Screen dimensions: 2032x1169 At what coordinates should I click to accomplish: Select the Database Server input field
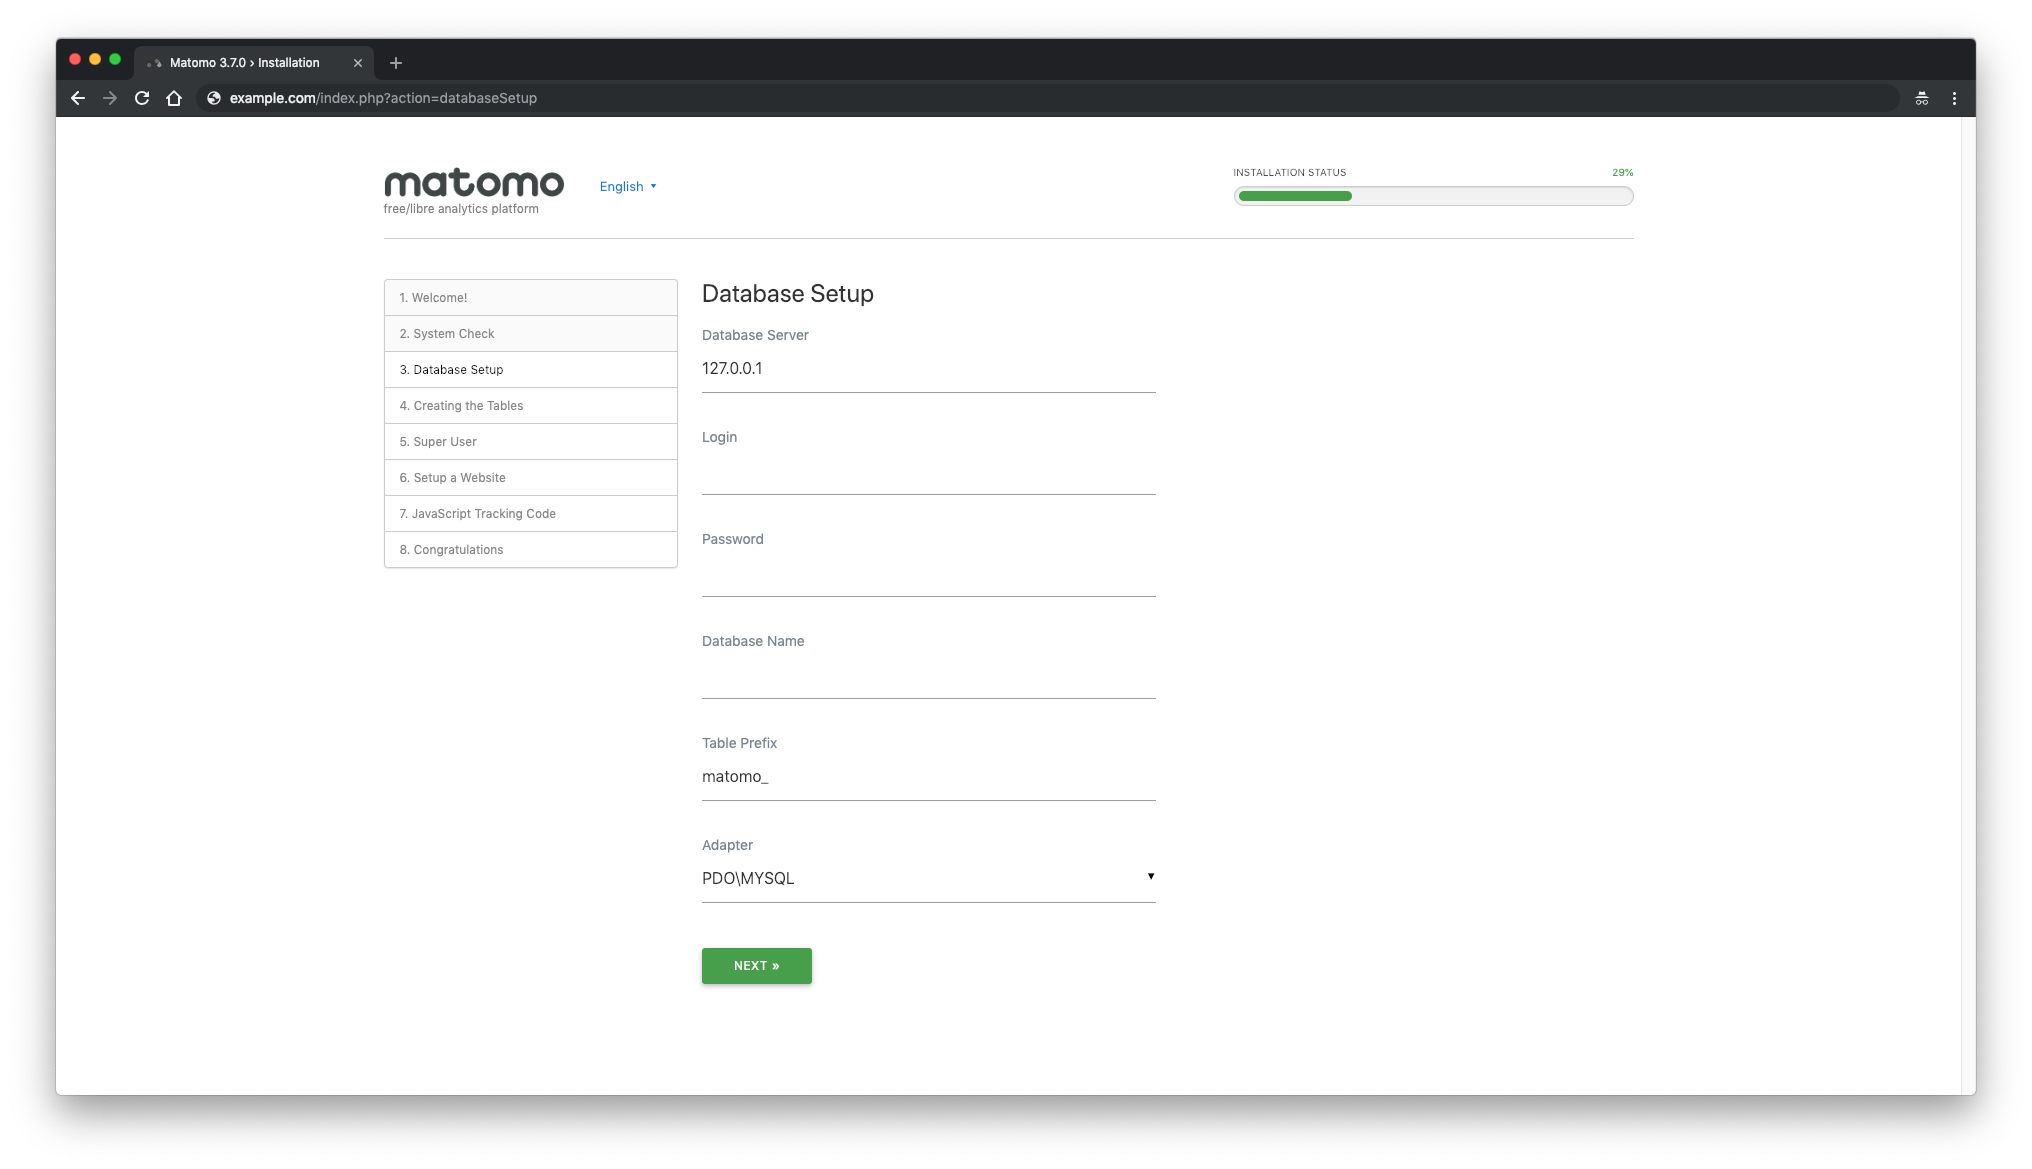click(x=928, y=367)
